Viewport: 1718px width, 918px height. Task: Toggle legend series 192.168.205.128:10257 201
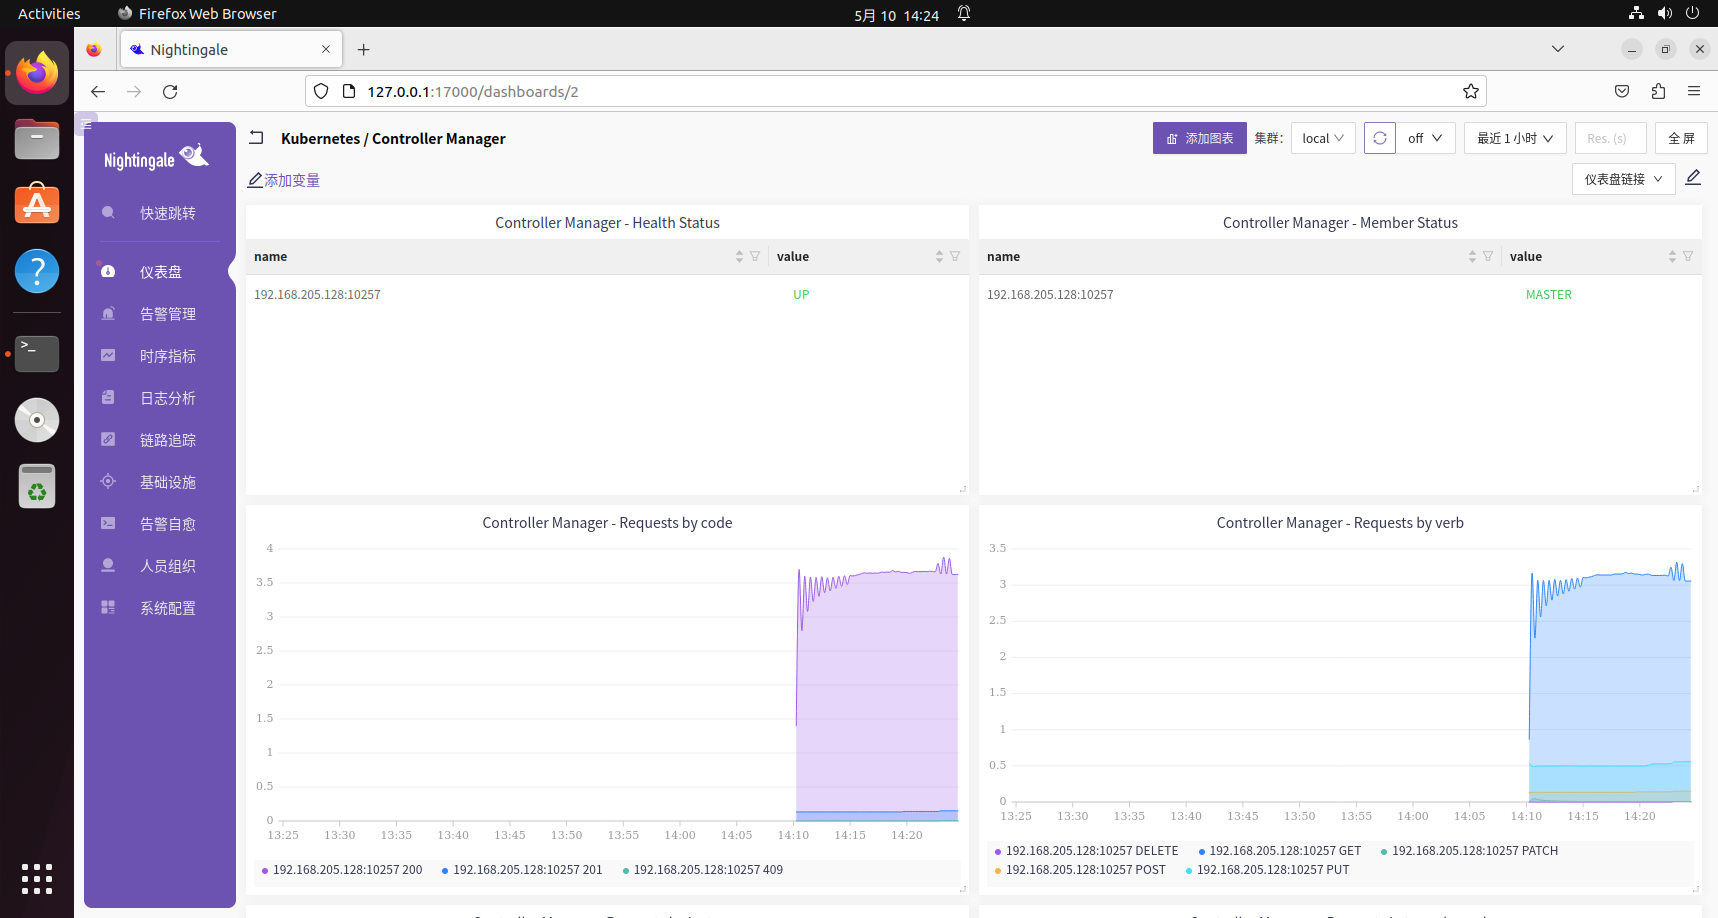pos(522,870)
